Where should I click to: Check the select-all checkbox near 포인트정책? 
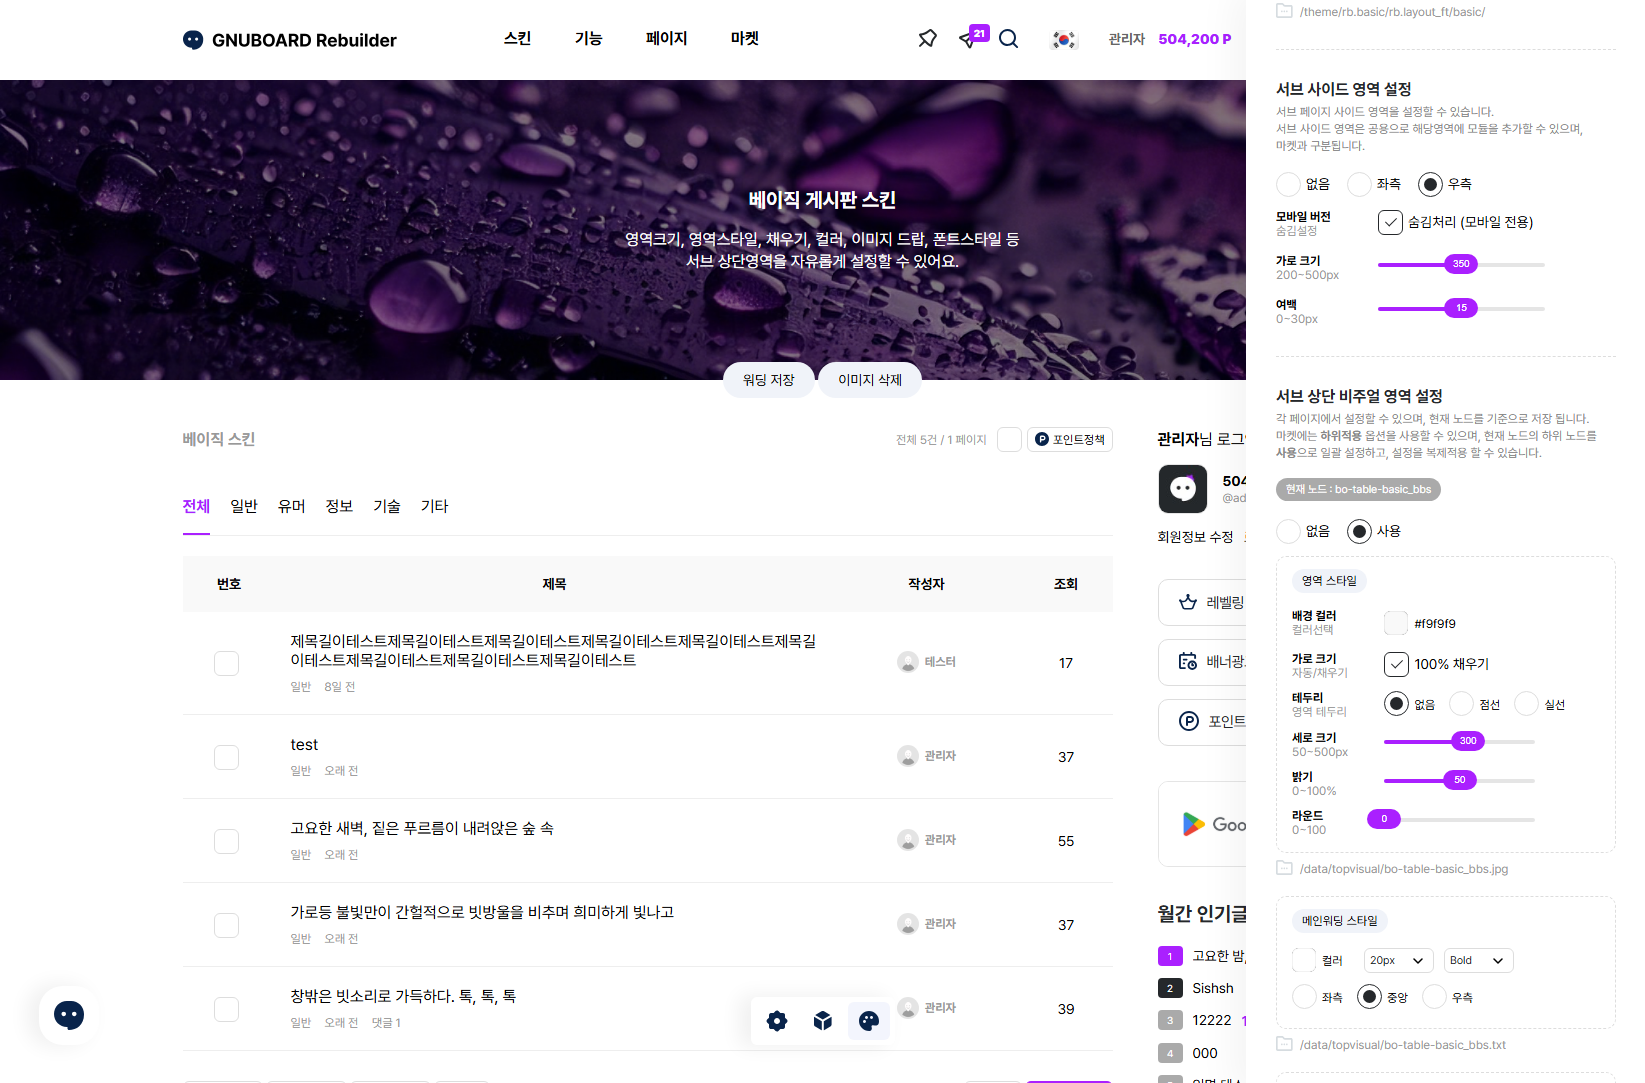click(1010, 439)
